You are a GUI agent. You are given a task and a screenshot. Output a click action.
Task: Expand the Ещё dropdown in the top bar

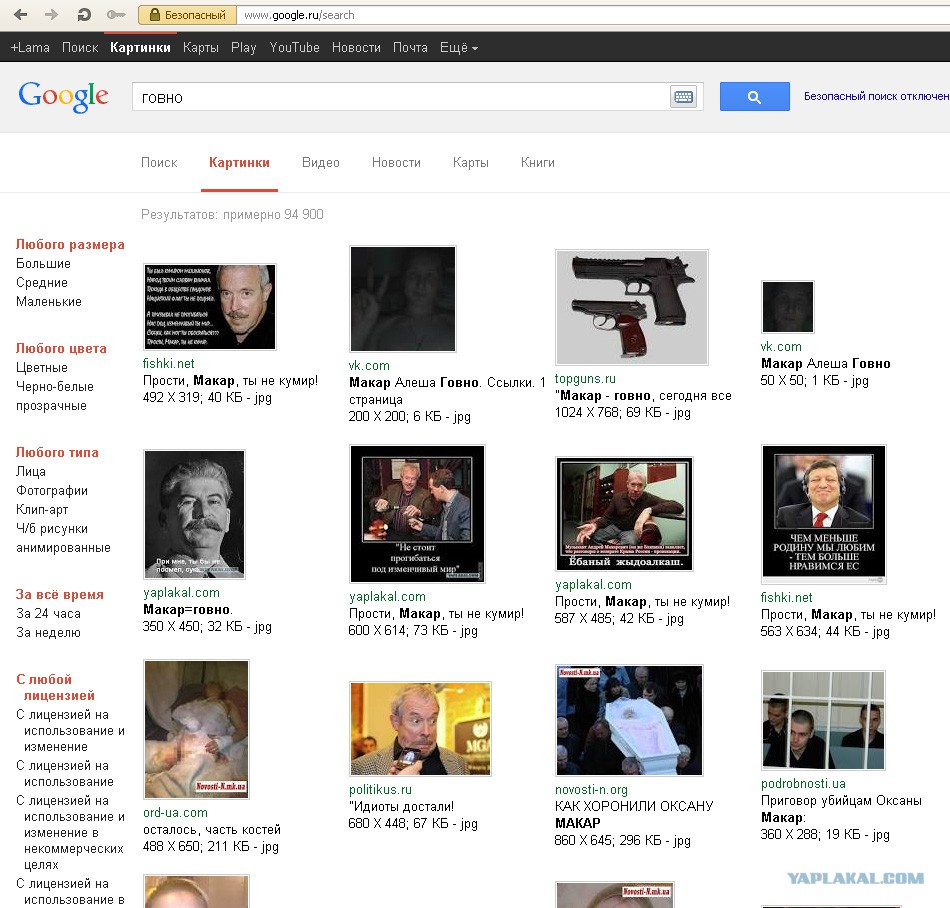click(x=459, y=47)
